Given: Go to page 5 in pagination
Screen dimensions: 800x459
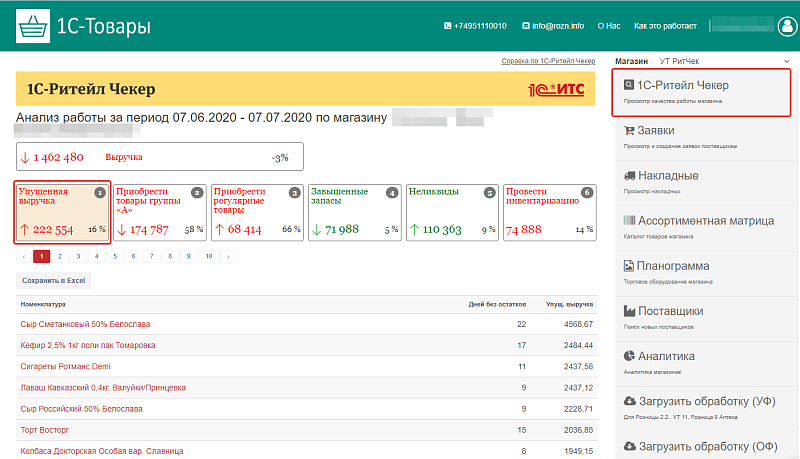Looking at the screenshot, I should click(115, 256).
